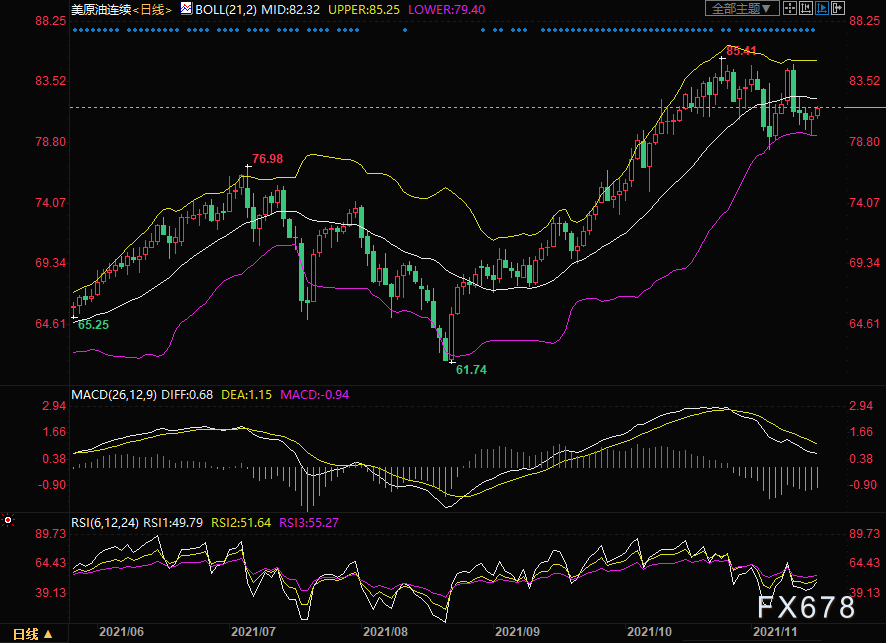The height and width of the screenshot is (643, 886).
Task: Click the axis icon with left-pointing marker
Action: point(806,8)
